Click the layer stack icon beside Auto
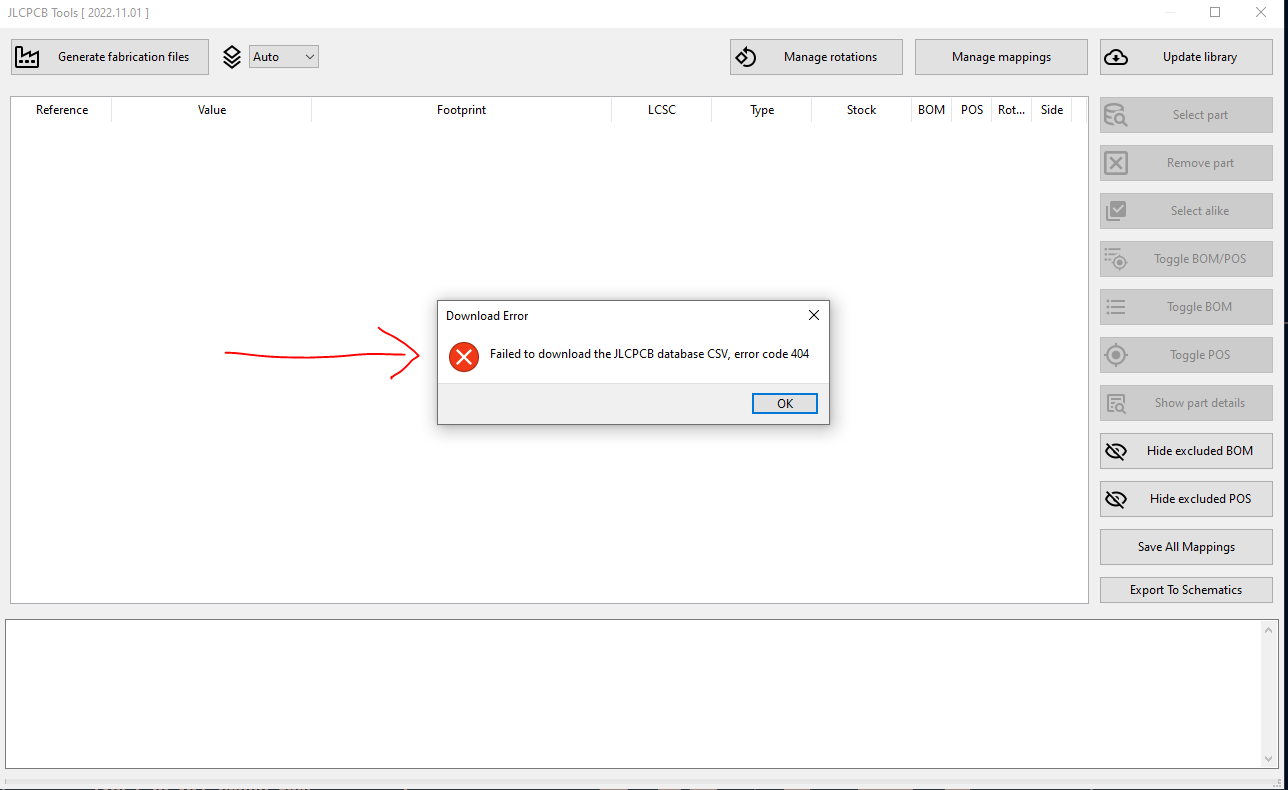 pyautogui.click(x=232, y=56)
